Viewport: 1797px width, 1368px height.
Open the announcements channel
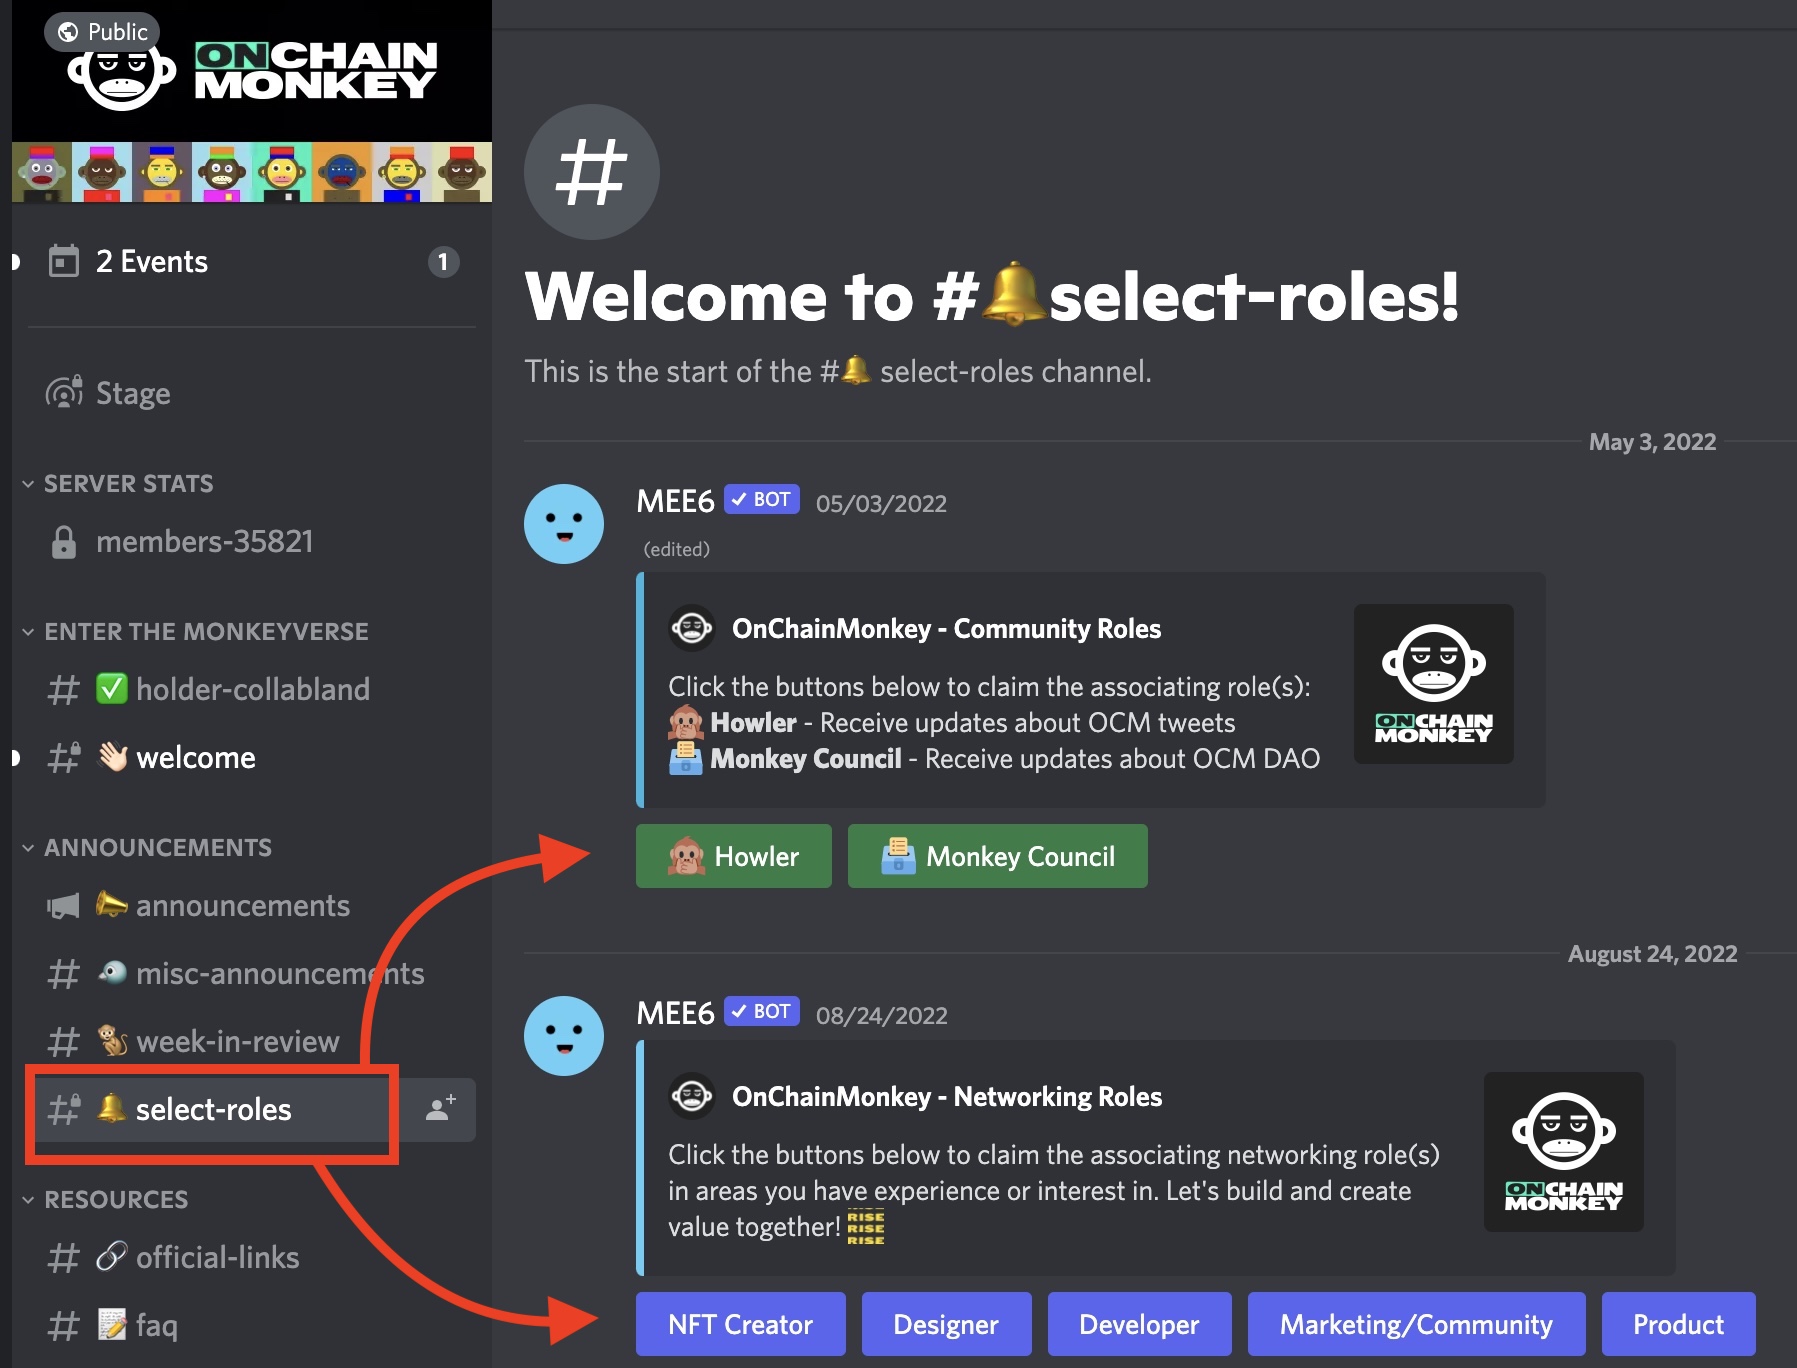(252, 906)
